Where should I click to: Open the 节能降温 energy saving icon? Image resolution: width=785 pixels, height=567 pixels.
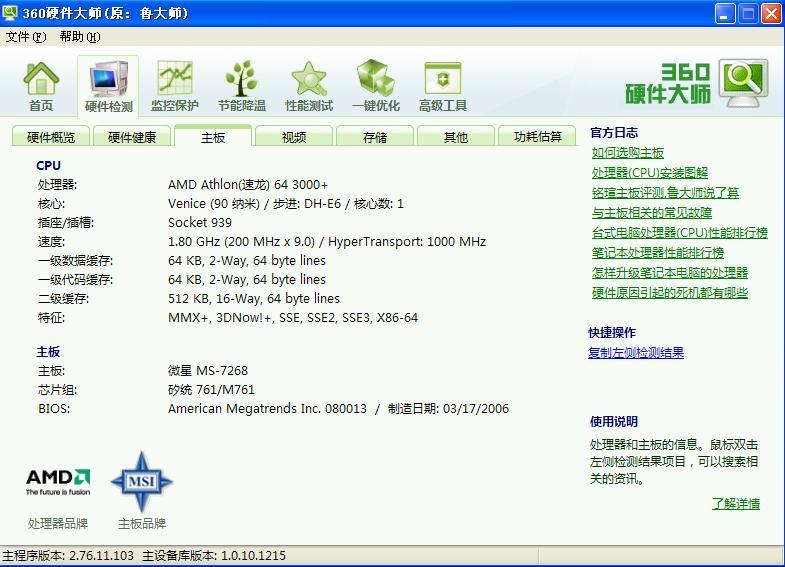click(241, 85)
